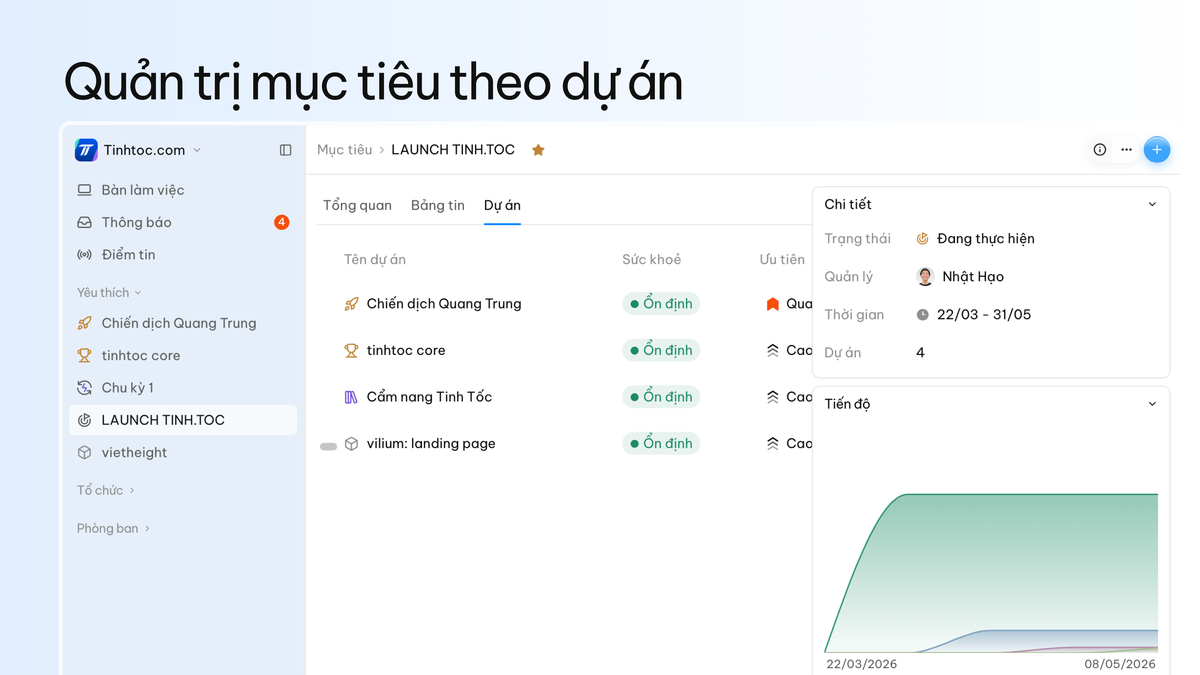This screenshot has width=1200, height=675.
Task: Click the Tinhtoc.com logo icon
Action: click(x=86, y=150)
